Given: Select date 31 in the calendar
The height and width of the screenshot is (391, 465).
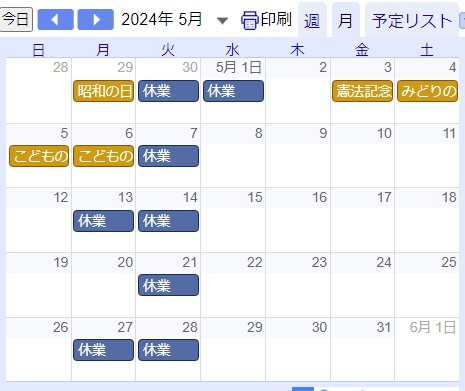Looking at the screenshot, I should [x=384, y=327].
